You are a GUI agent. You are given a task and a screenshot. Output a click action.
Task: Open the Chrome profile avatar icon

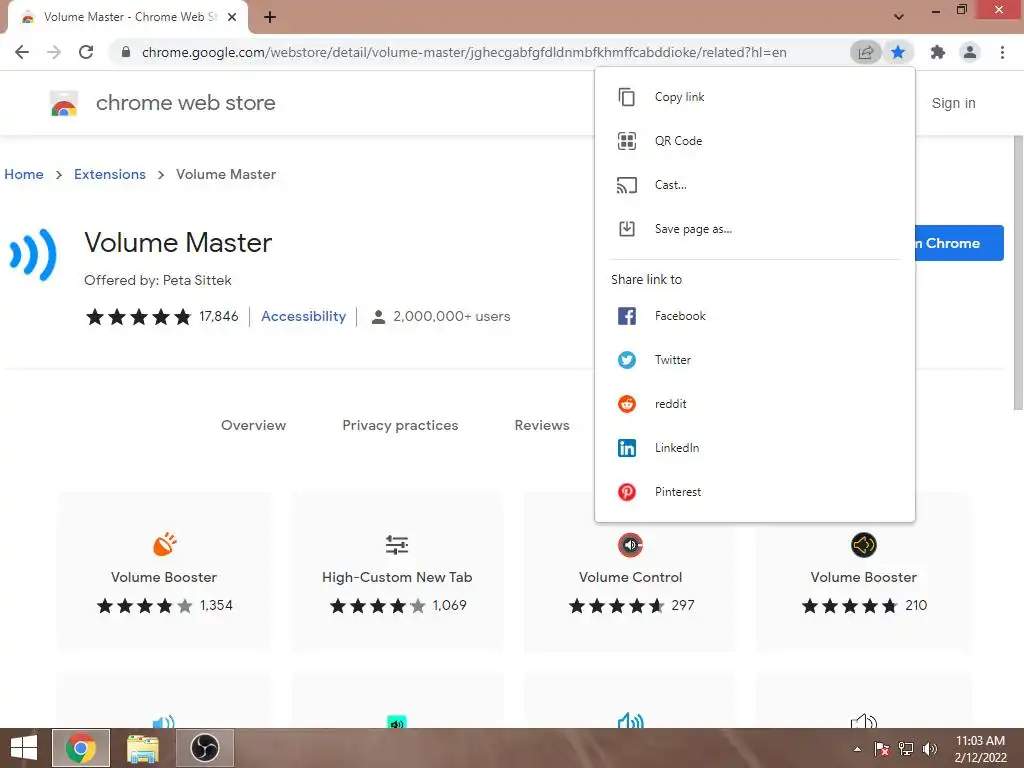click(x=970, y=52)
